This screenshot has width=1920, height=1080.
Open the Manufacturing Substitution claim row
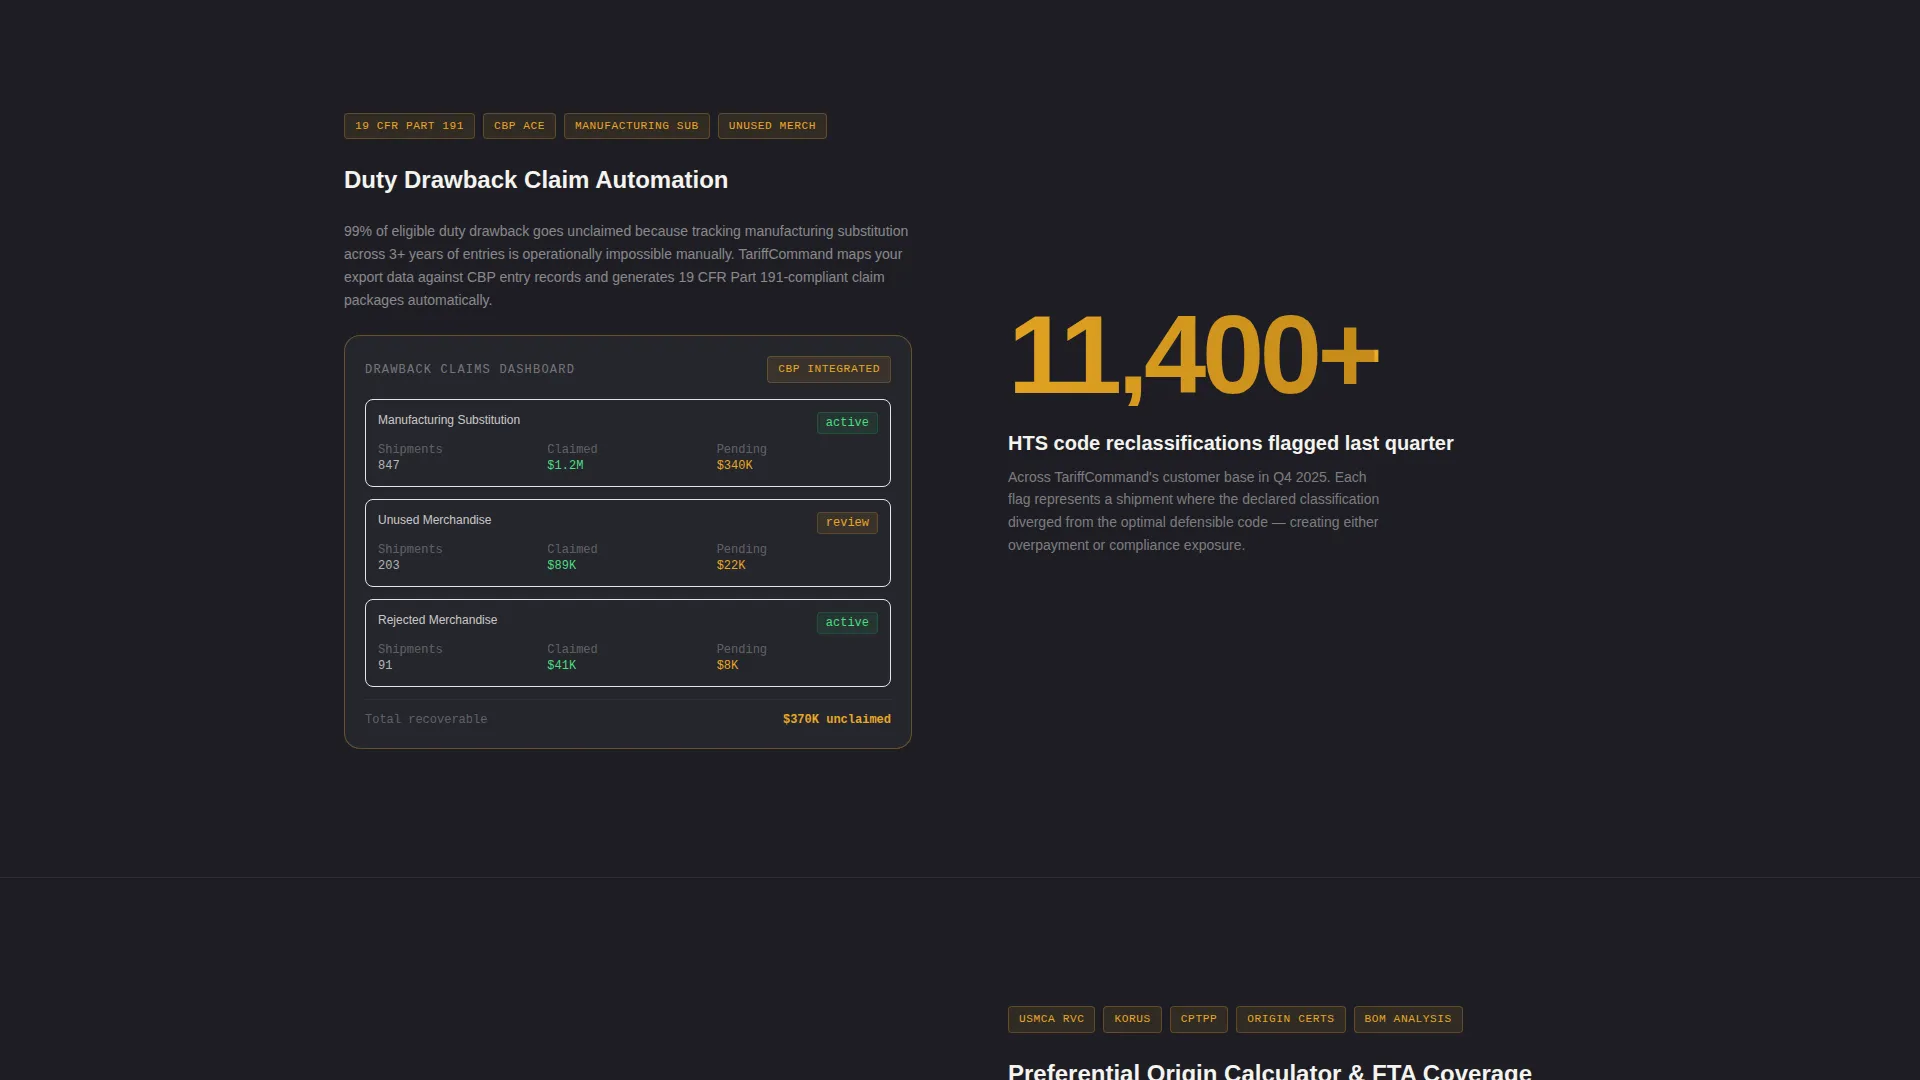click(628, 443)
